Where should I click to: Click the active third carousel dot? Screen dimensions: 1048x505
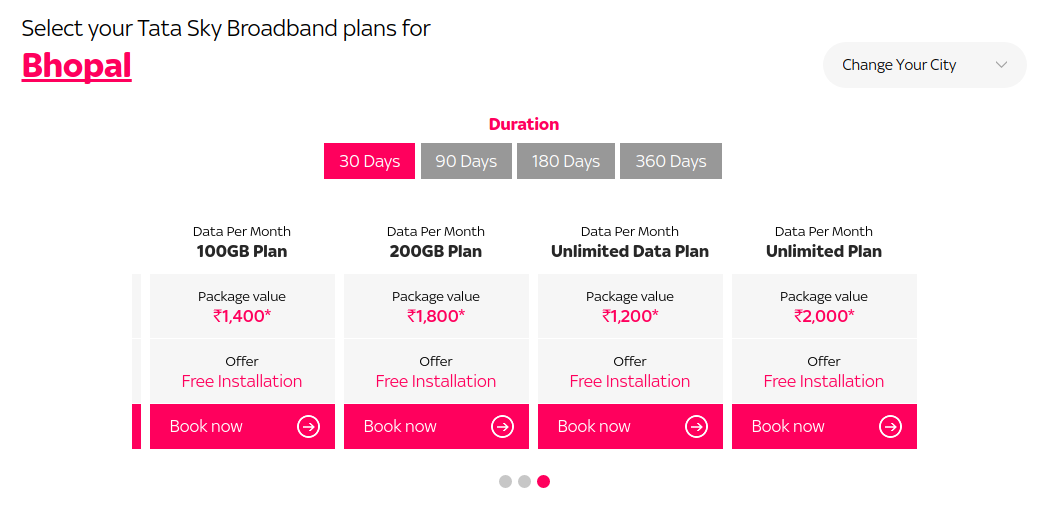coord(543,481)
